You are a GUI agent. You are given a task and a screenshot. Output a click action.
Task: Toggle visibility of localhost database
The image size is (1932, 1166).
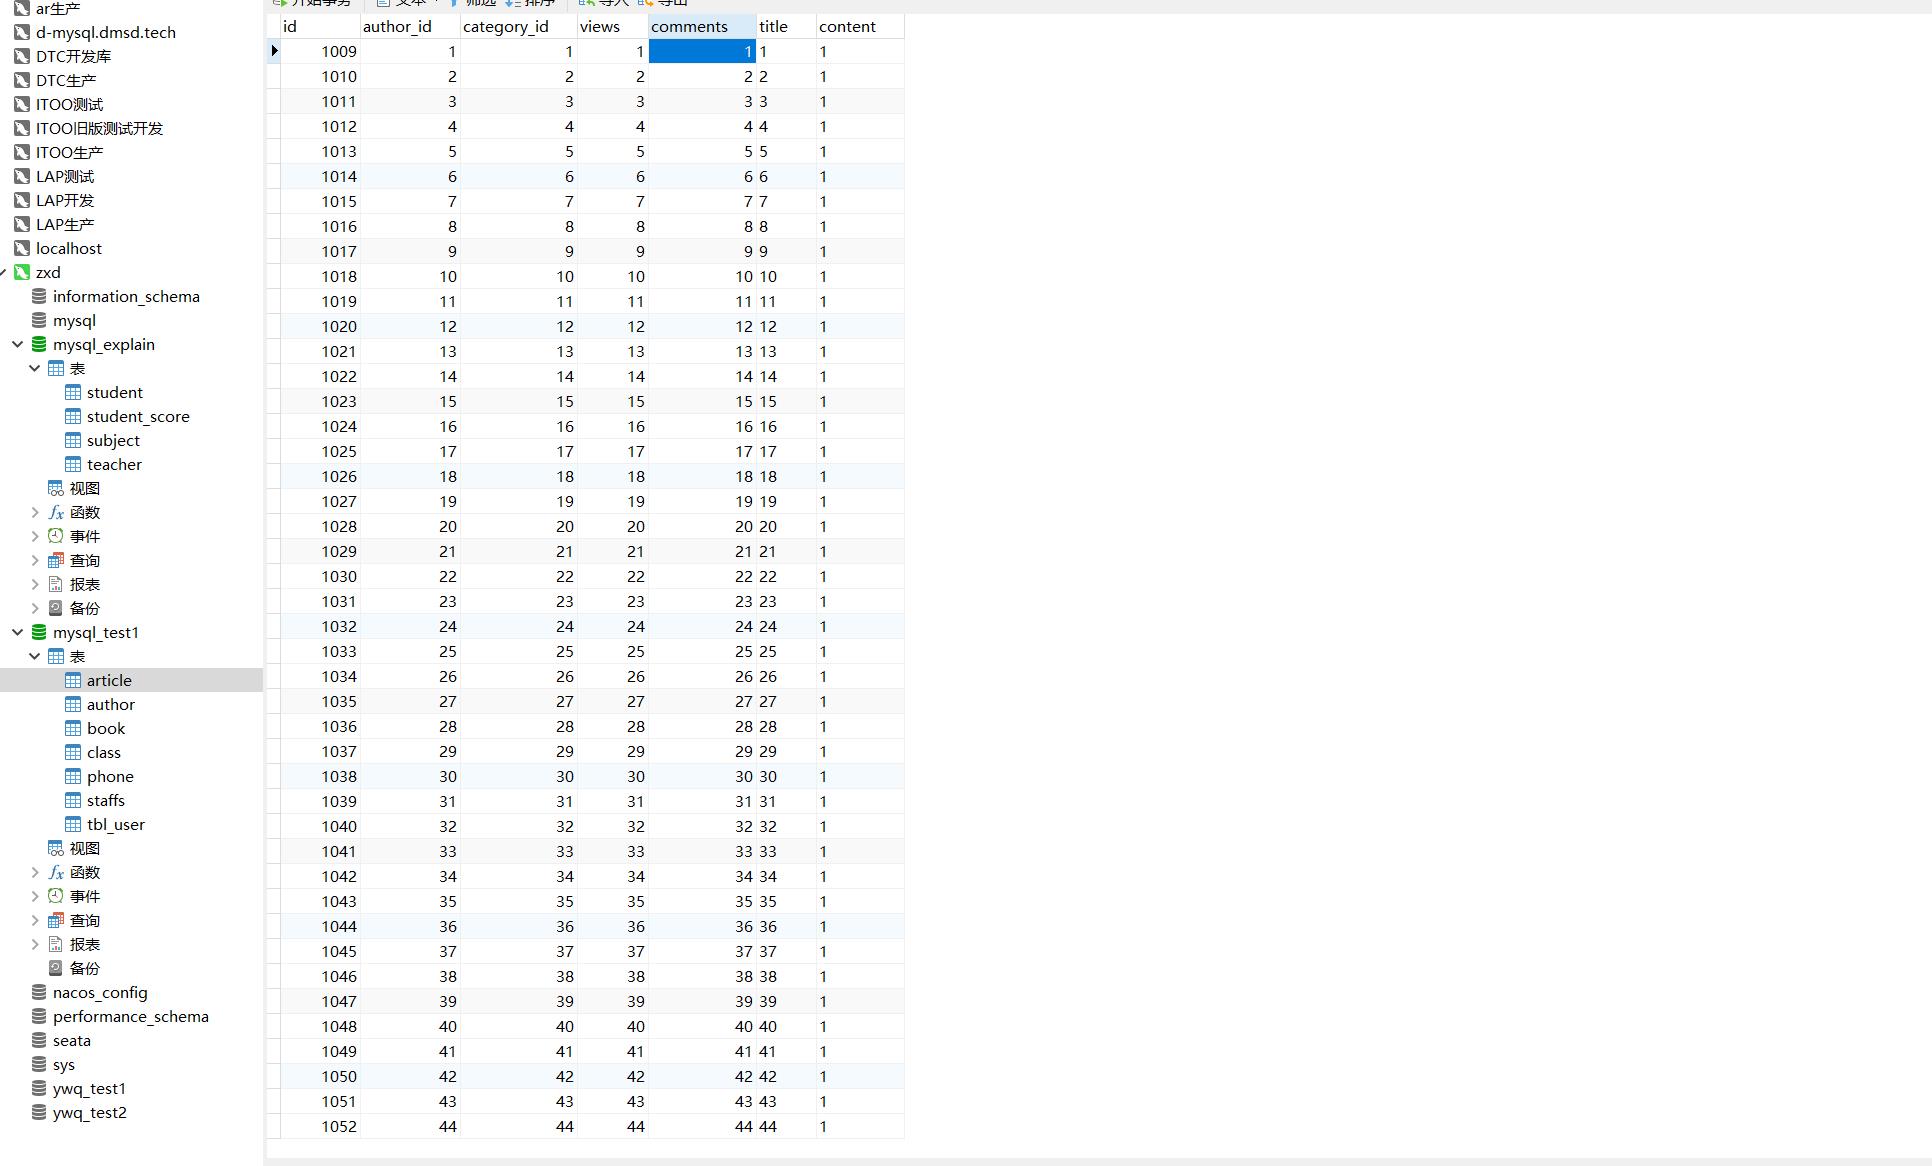coord(70,247)
